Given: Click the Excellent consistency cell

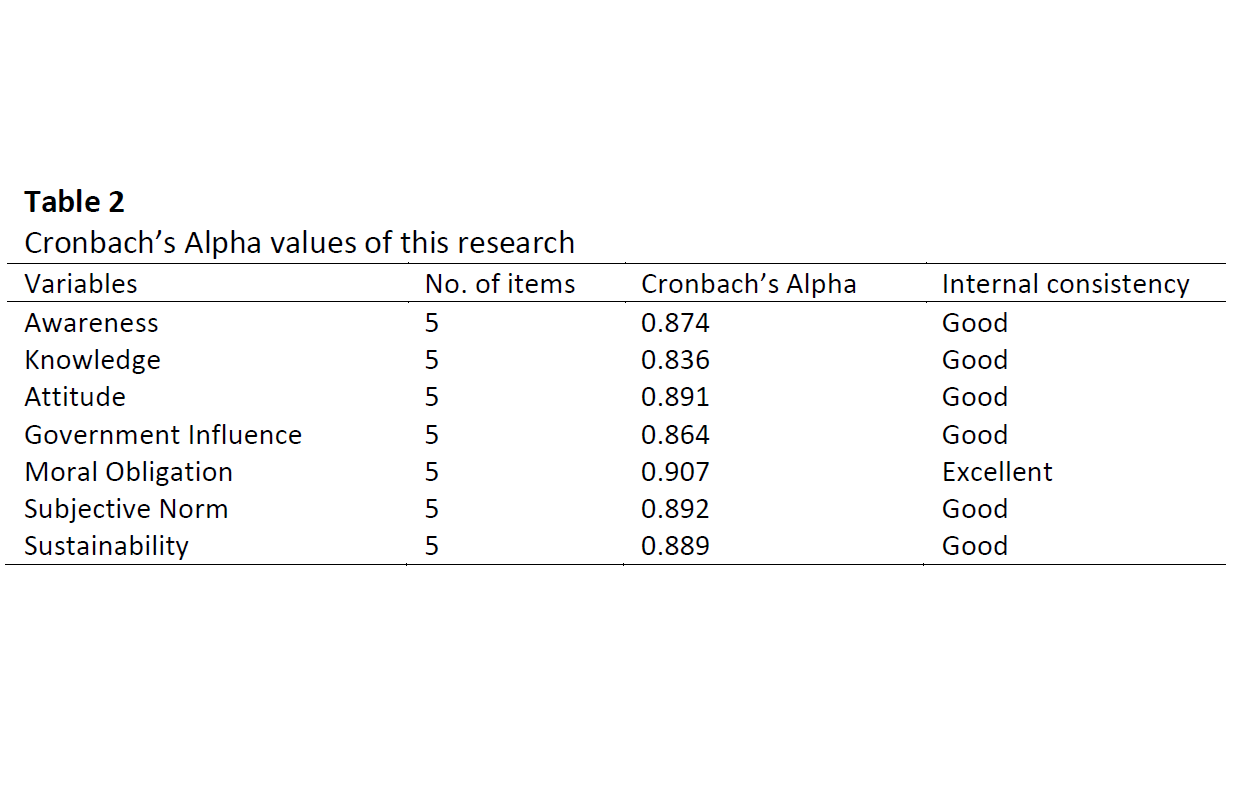Looking at the screenshot, I should (997, 472).
